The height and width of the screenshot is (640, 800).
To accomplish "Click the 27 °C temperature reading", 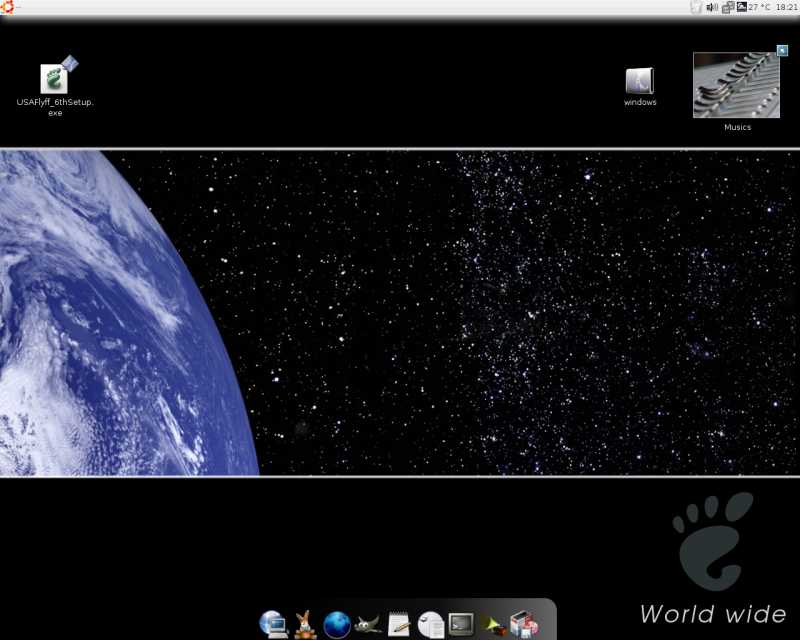I will coord(760,7).
